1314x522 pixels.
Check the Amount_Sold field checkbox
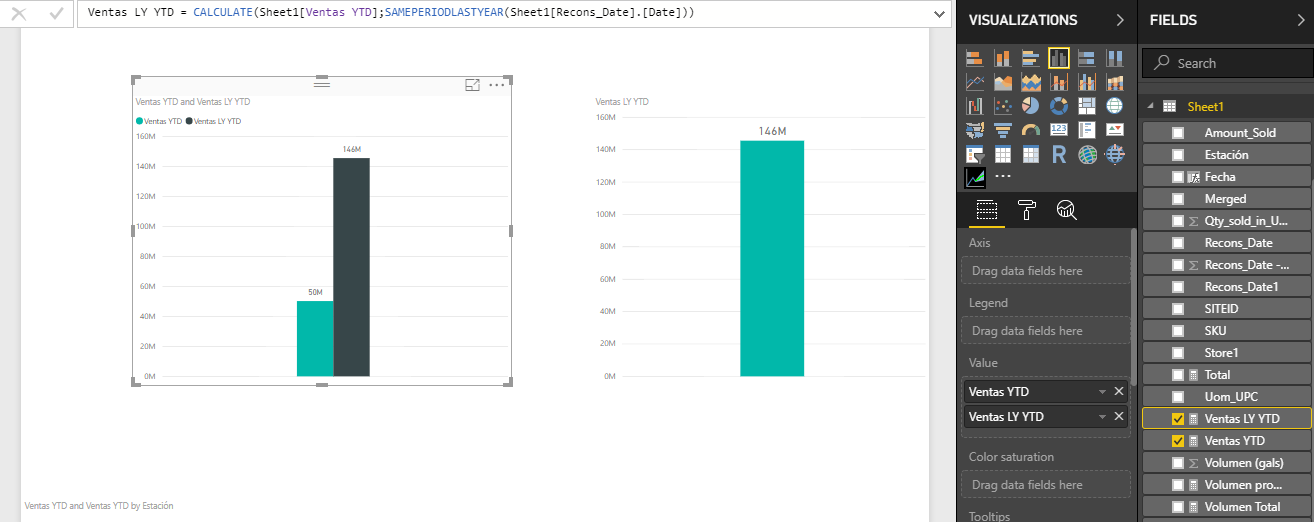tap(1177, 133)
